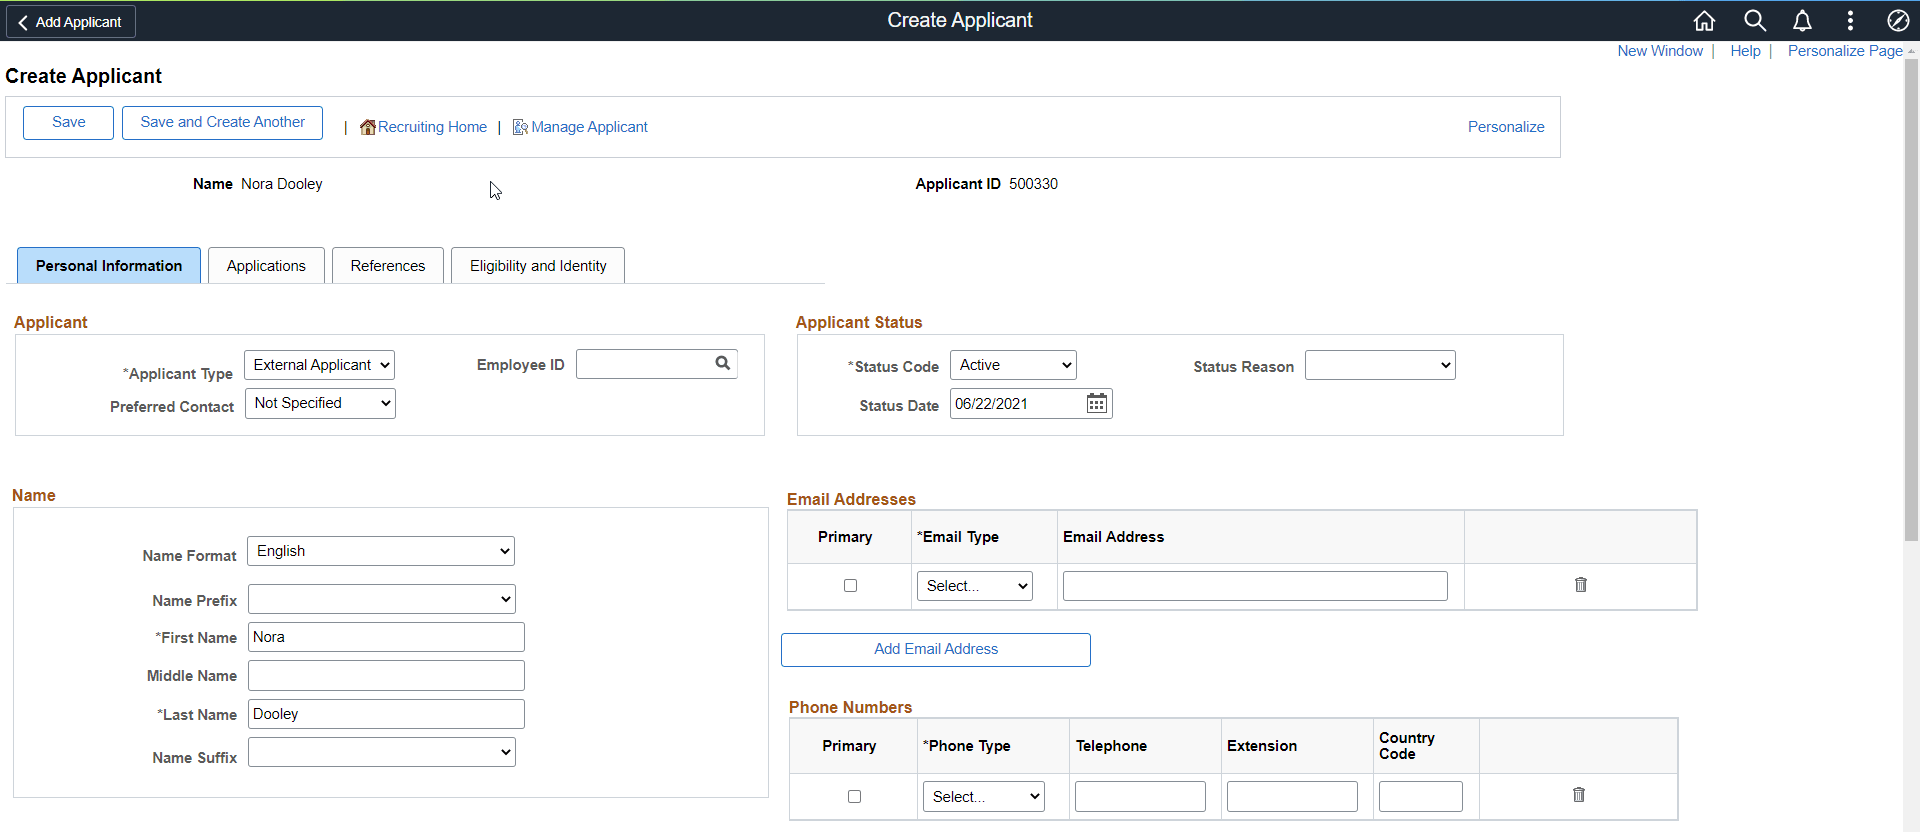Click into the Middle Name field
Image resolution: width=1920 pixels, height=832 pixels.
pyautogui.click(x=386, y=675)
